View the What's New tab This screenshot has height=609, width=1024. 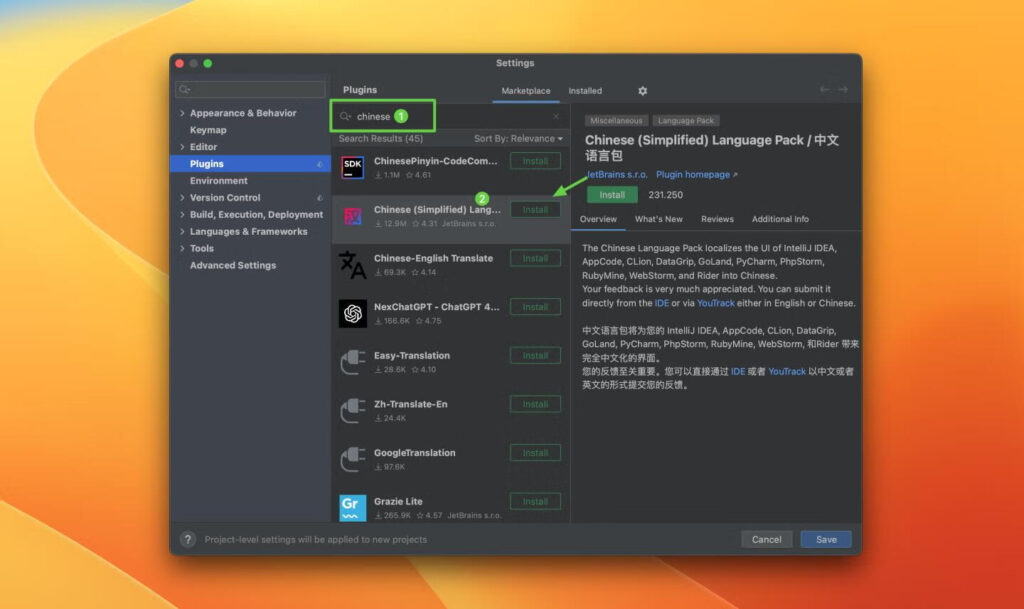pos(658,219)
